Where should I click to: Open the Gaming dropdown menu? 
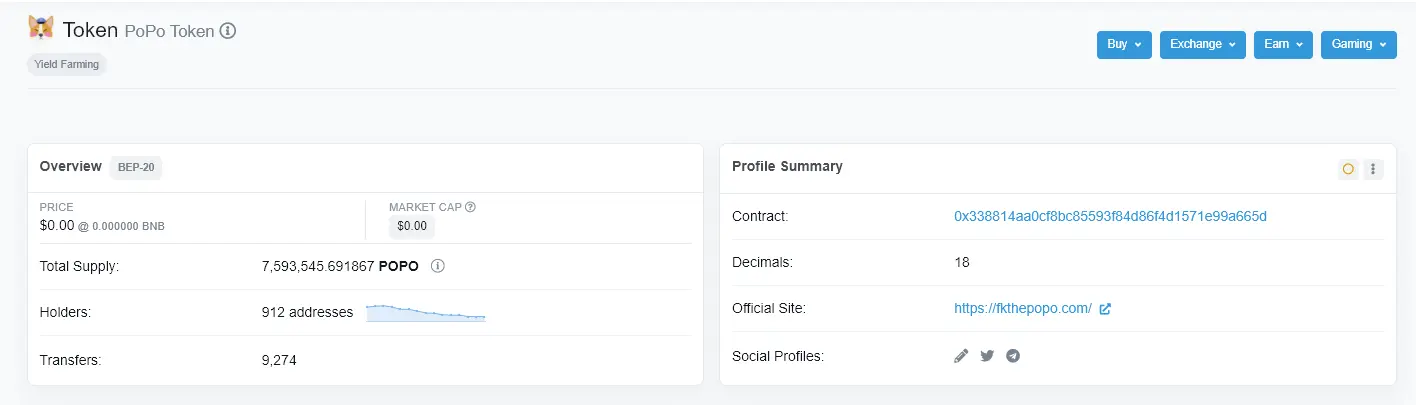tap(1358, 45)
